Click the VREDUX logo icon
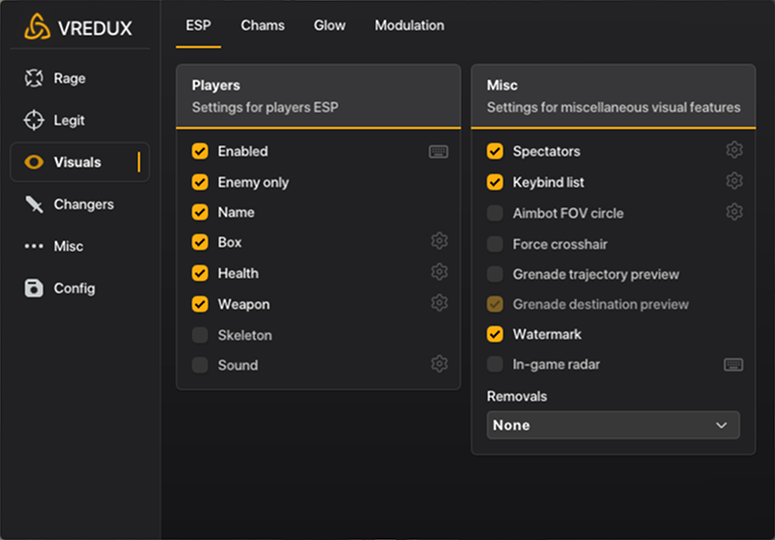The height and width of the screenshot is (540, 775). [x=37, y=26]
